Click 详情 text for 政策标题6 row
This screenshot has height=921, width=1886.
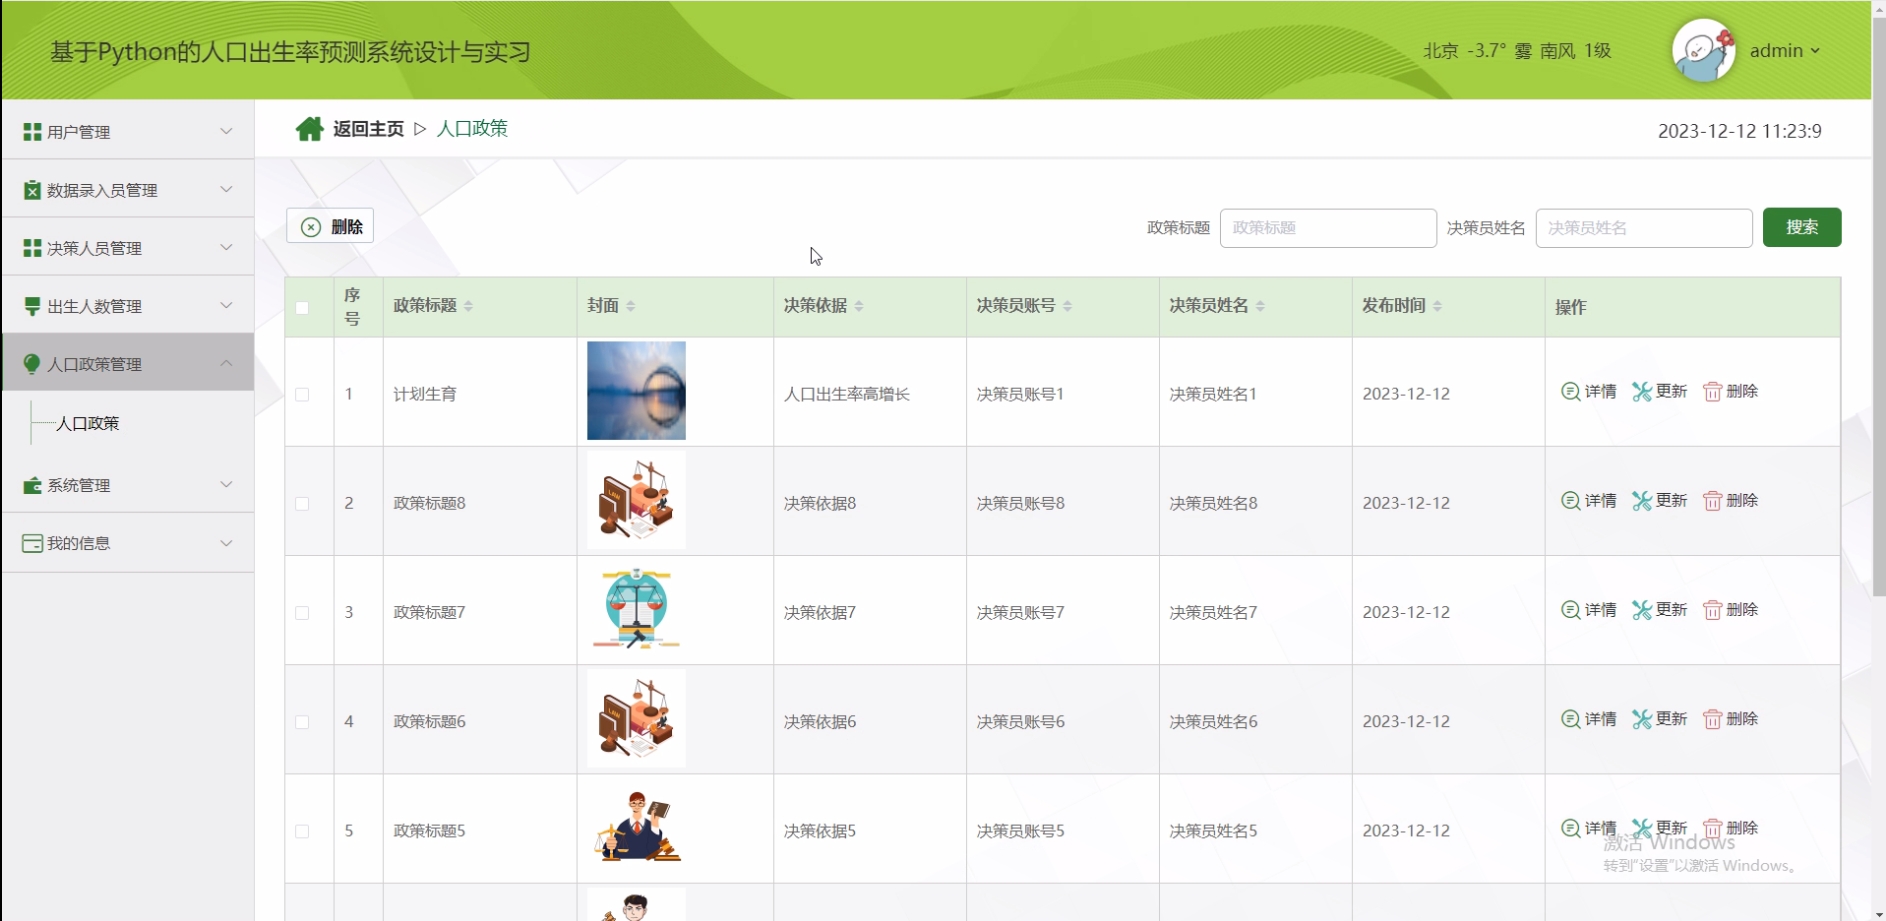(1601, 719)
